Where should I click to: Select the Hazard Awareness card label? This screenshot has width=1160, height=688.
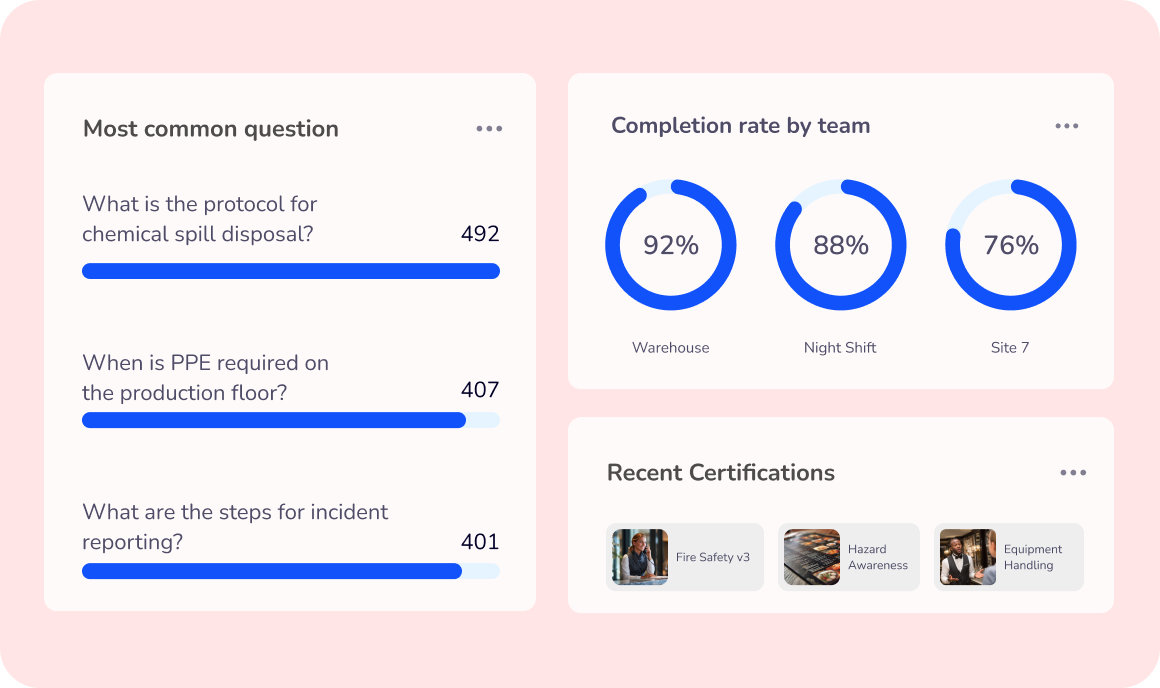click(x=877, y=557)
